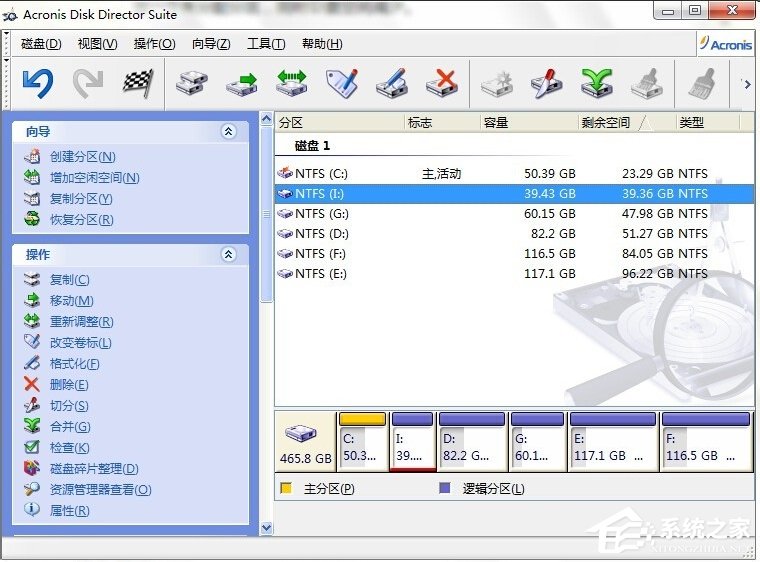The width and height of the screenshot is (760, 562).
Task: Collapse the 操作 panel
Action: (x=229, y=255)
